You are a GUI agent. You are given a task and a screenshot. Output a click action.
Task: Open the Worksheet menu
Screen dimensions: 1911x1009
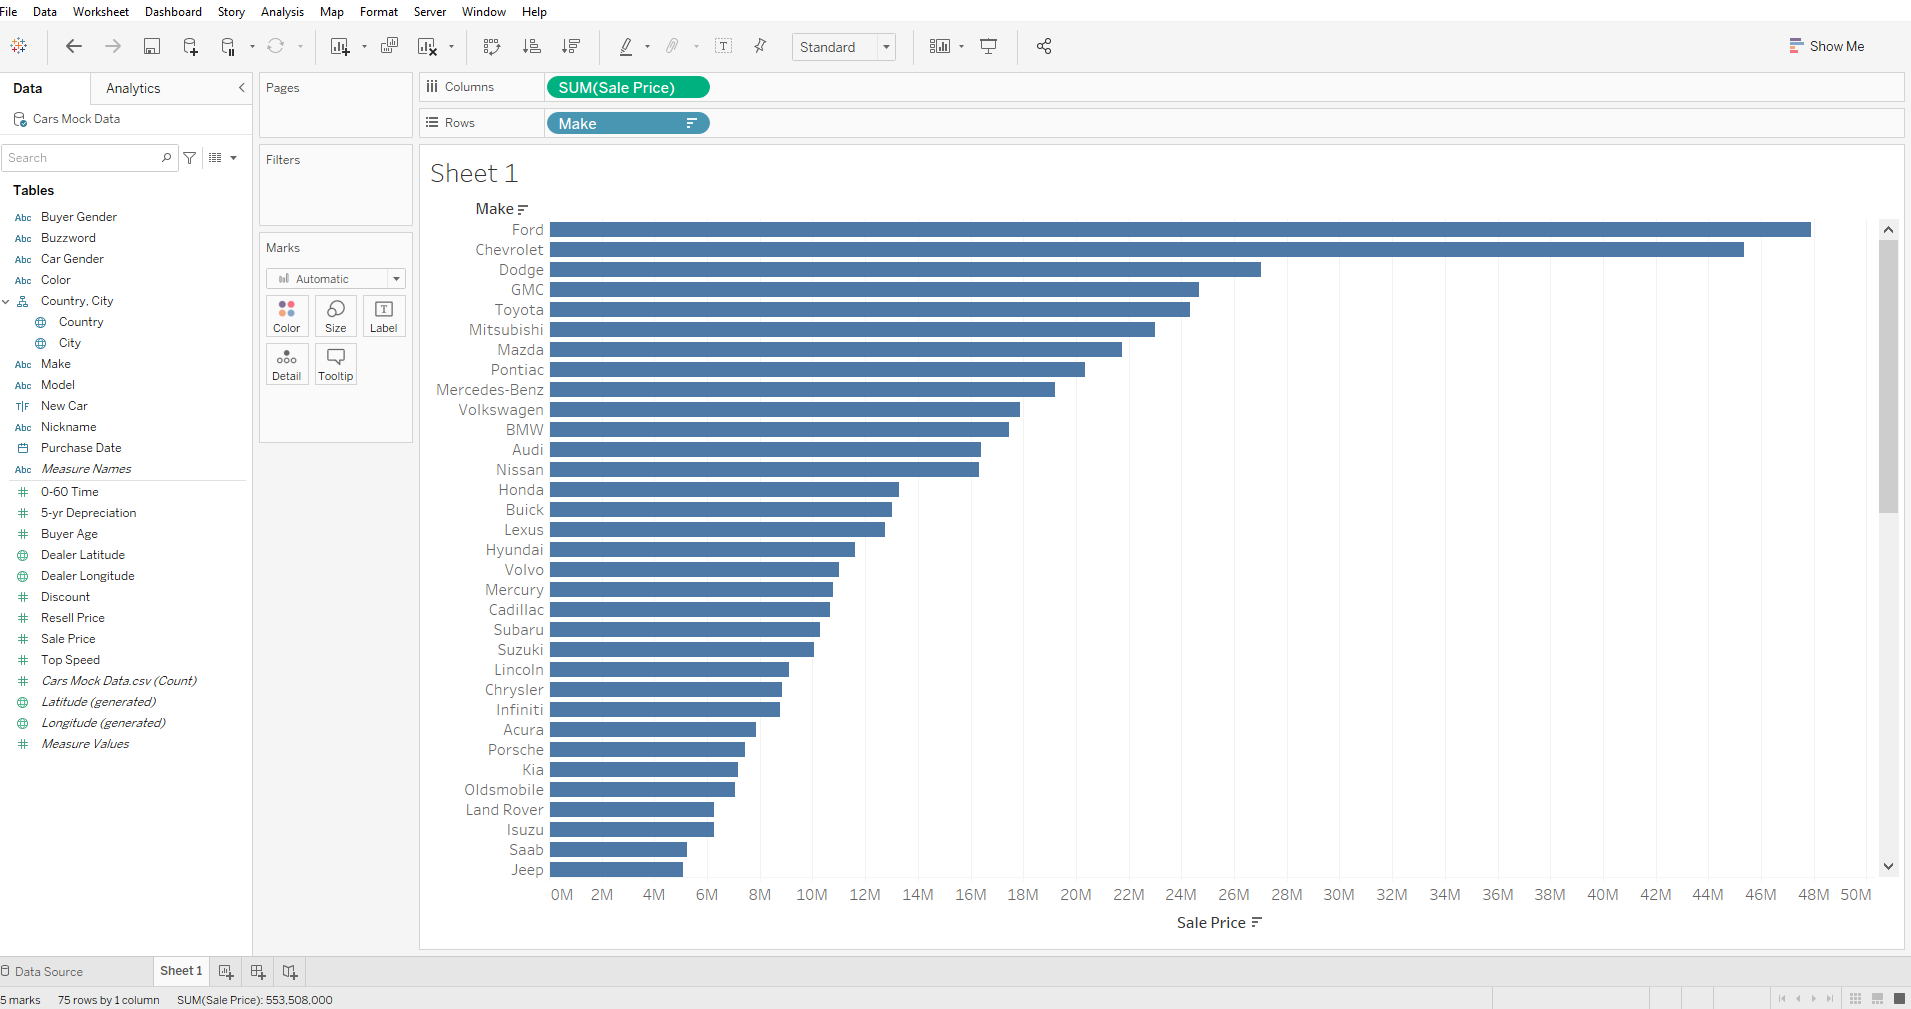click(101, 12)
